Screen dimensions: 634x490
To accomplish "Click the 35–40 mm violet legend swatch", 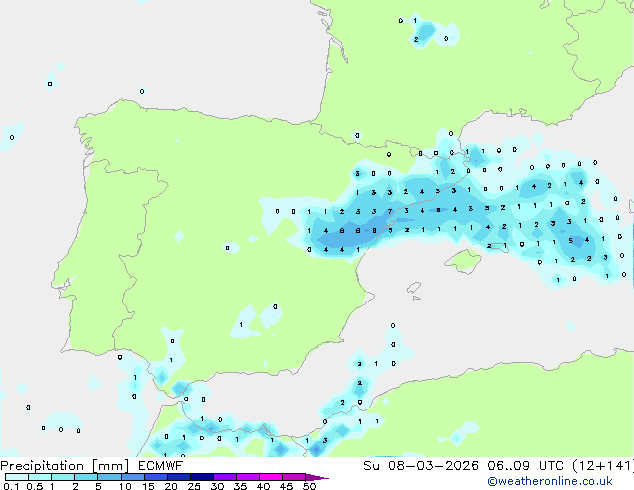I will tap(247, 477).
